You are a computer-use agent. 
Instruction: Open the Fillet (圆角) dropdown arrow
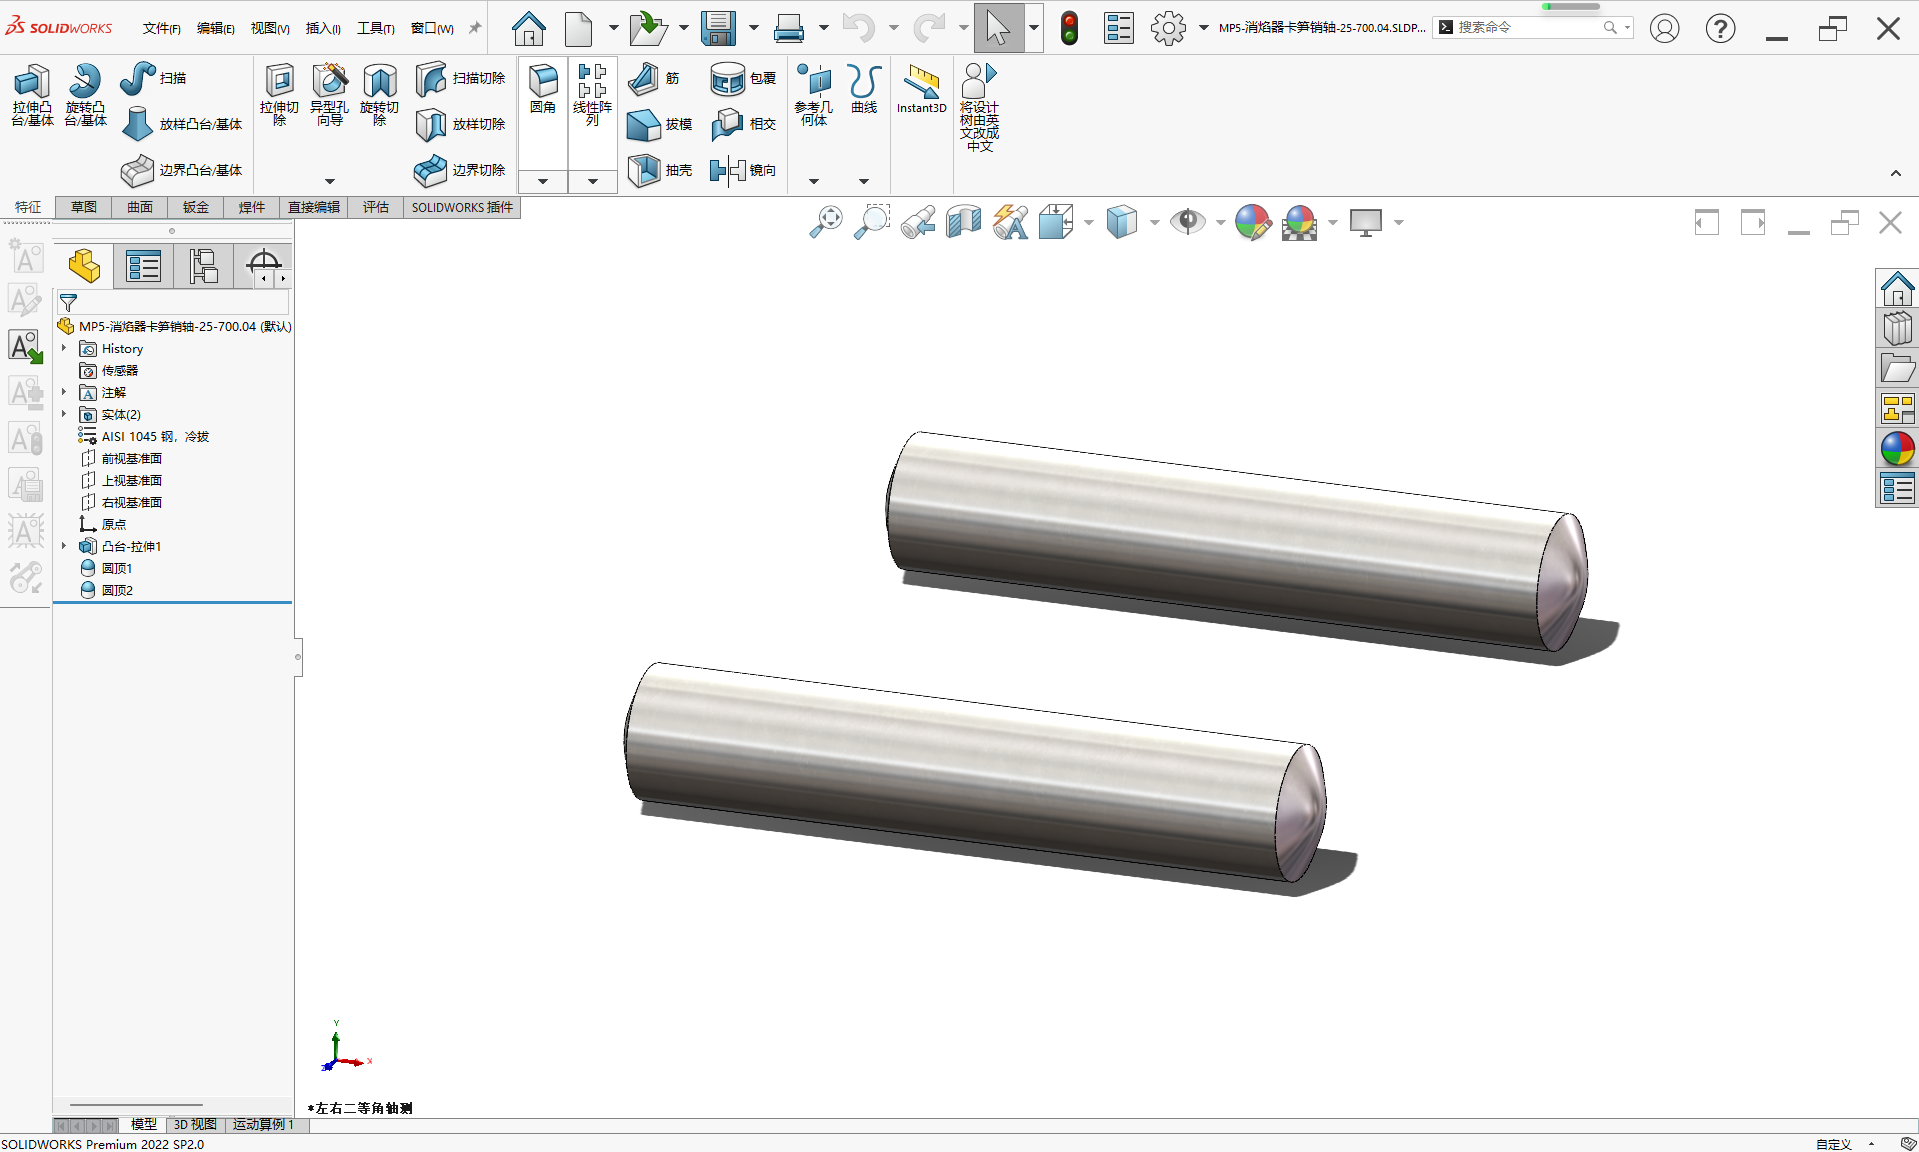543,181
